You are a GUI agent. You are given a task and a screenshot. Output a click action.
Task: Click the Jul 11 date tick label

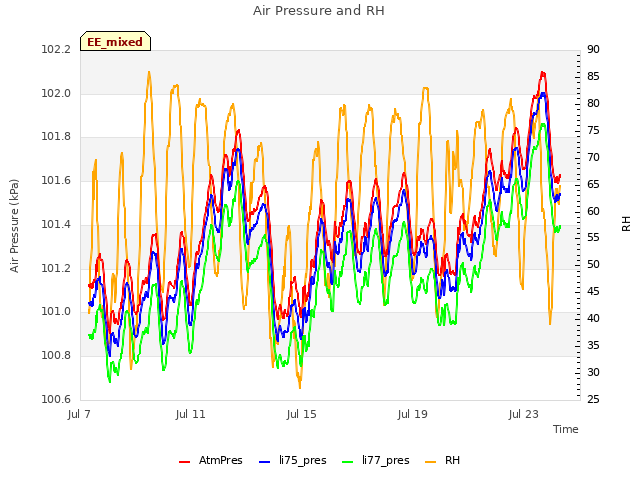[x=191, y=414]
